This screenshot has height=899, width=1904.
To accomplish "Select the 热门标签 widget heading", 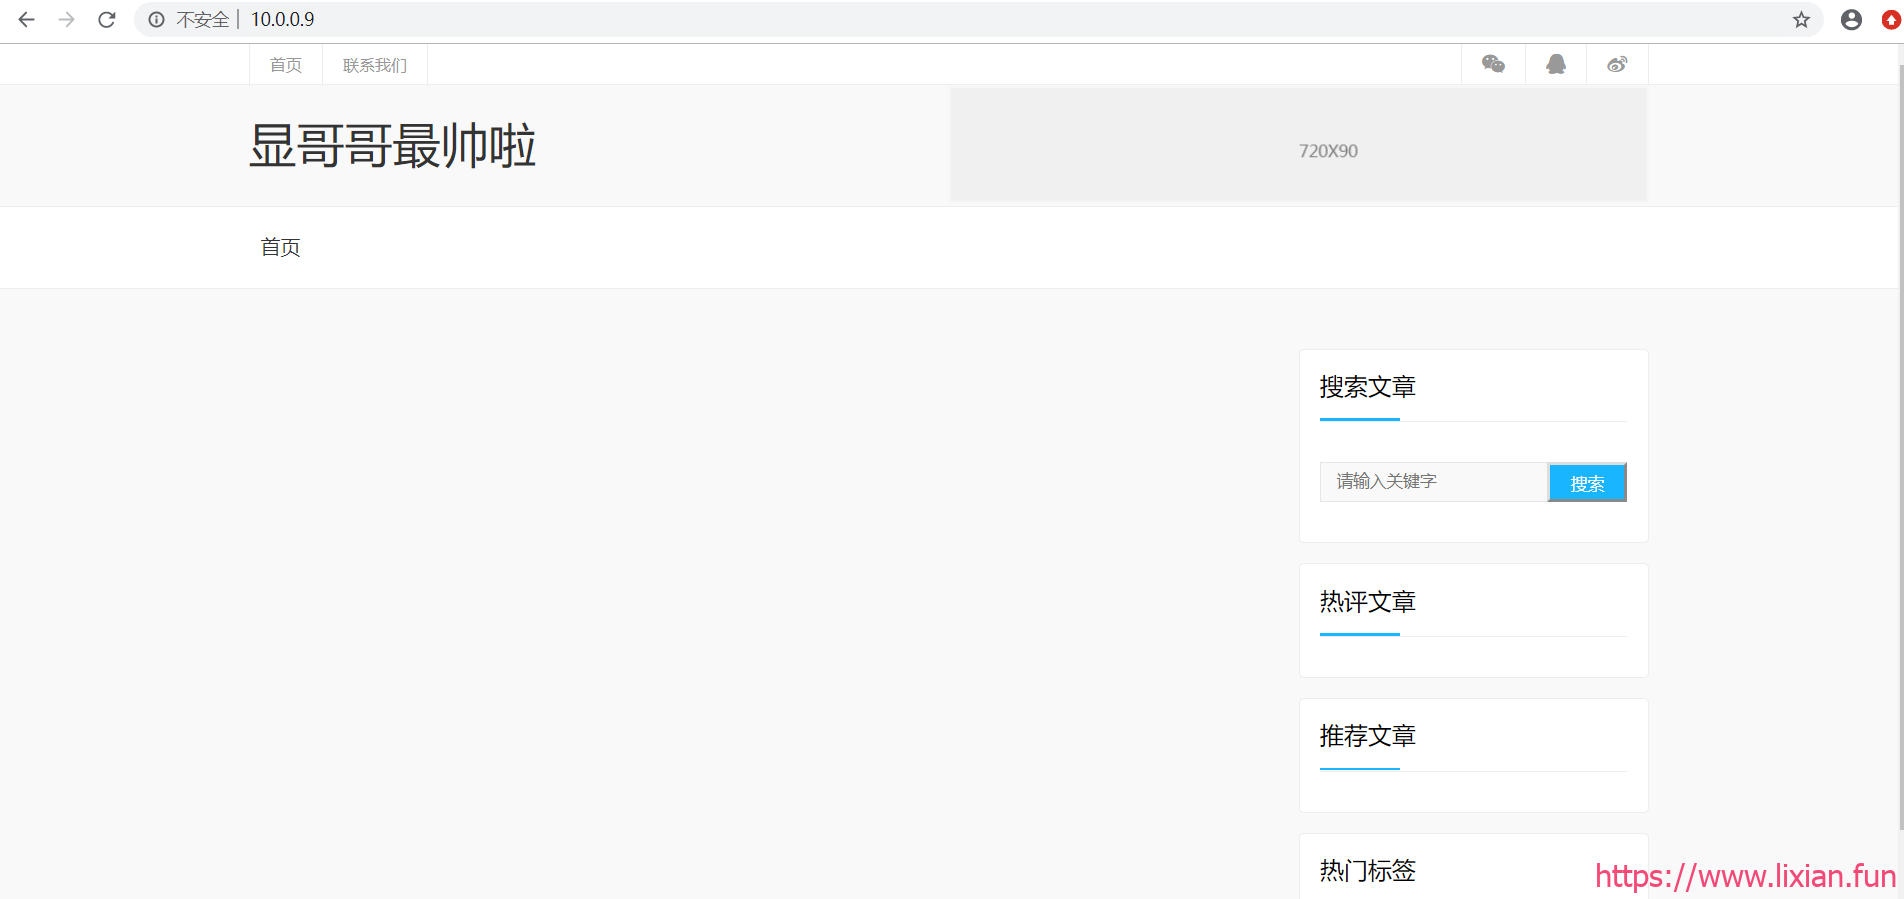I will pyautogui.click(x=1367, y=871).
